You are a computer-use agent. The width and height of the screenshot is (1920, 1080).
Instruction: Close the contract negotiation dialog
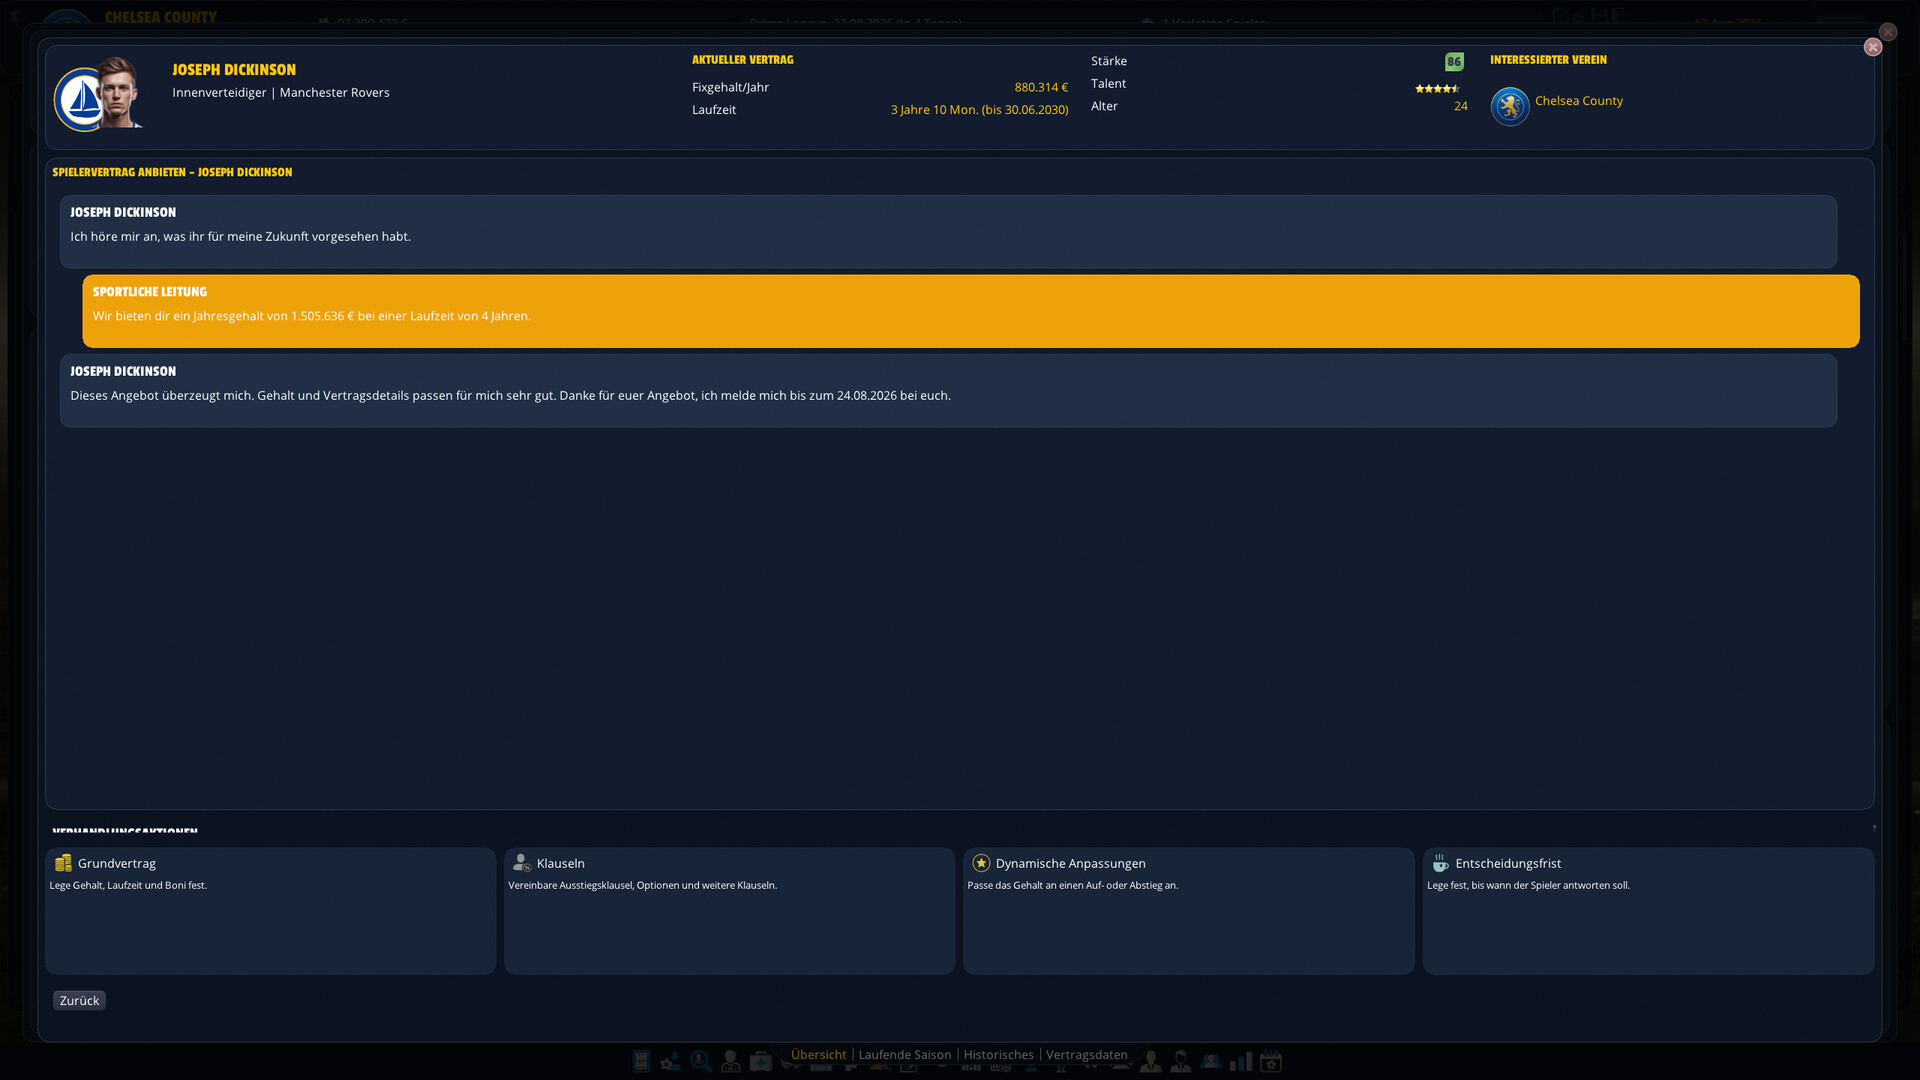[x=1873, y=47]
